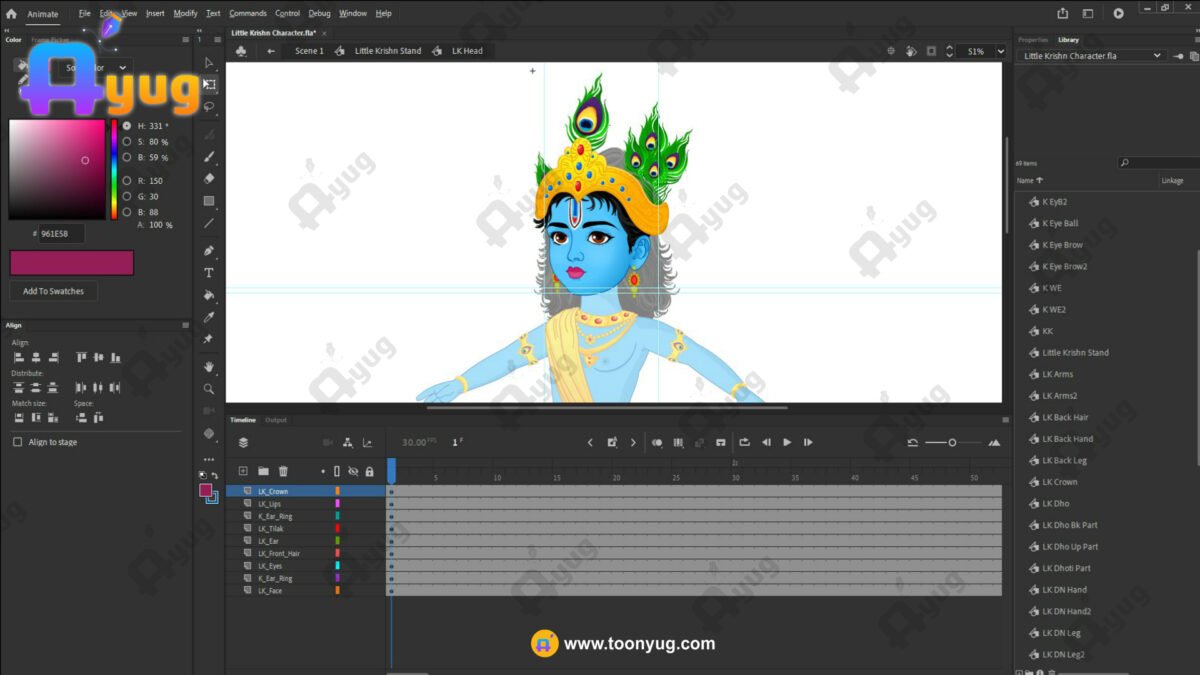Switch to the Properties tab
Image resolution: width=1200 pixels, height=675 pixels.
tap(1033, 40)
